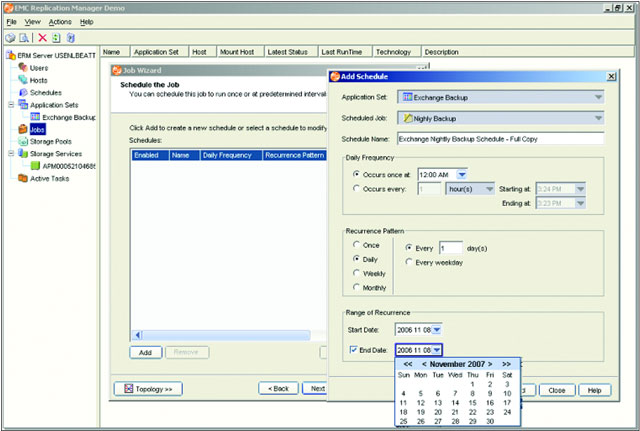Select the Once recurrence radio button
Image resolution: width=640 pixels, height=431 pixels.
tap(356, 244)
